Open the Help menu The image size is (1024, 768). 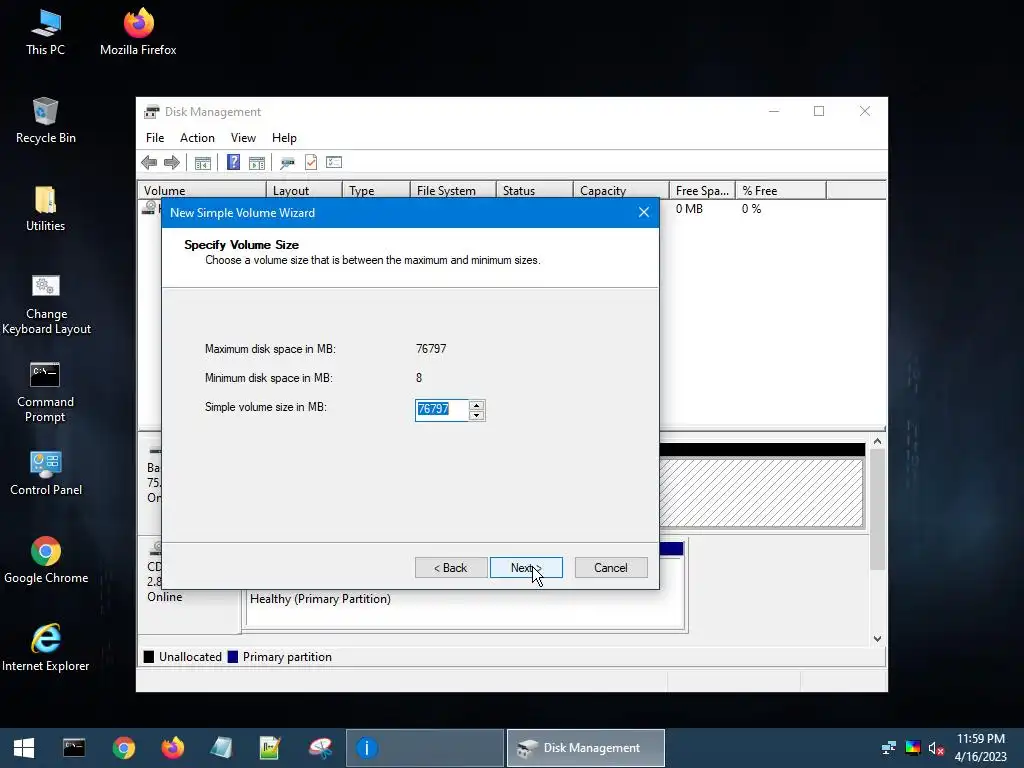click(x=284, y=138)
